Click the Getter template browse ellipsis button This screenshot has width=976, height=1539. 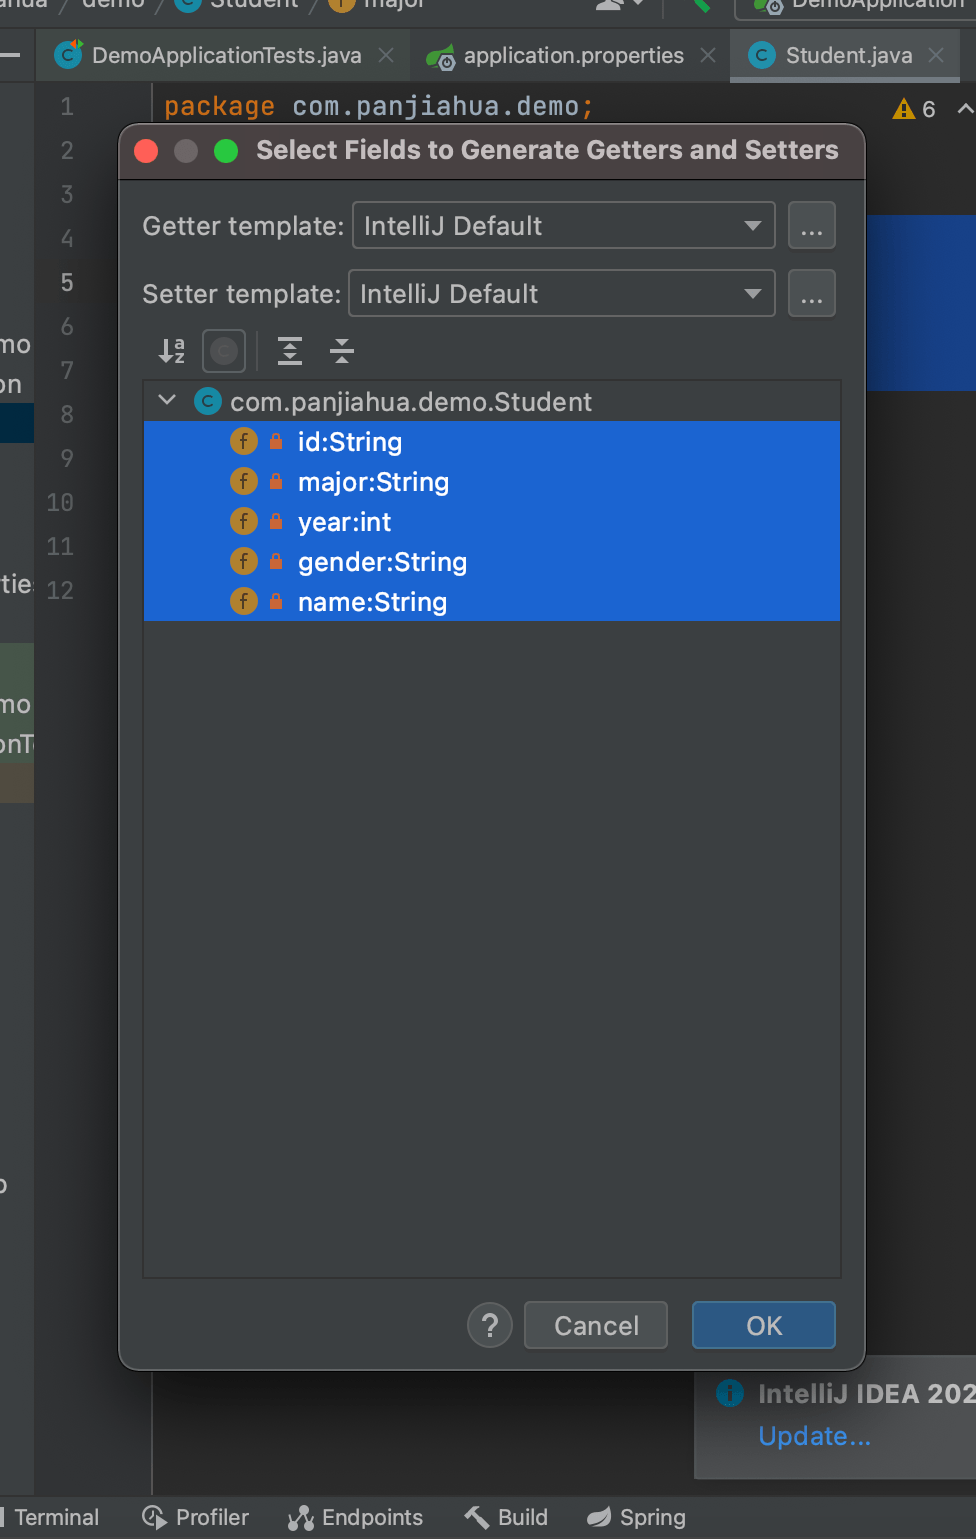[811, 226]
